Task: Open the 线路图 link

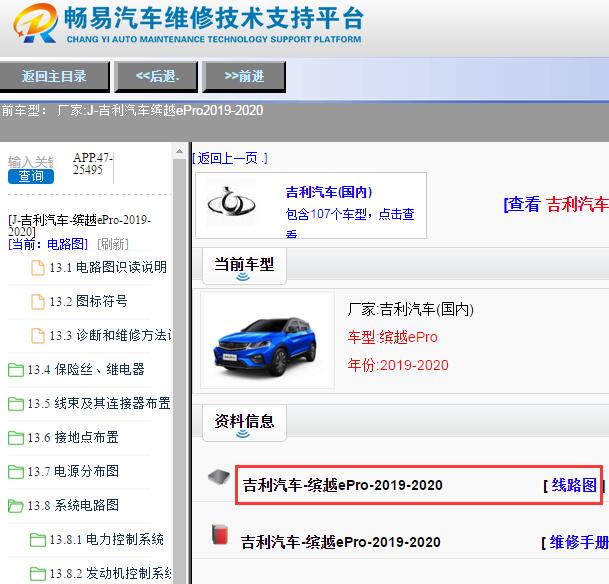Action: point(574,485)
